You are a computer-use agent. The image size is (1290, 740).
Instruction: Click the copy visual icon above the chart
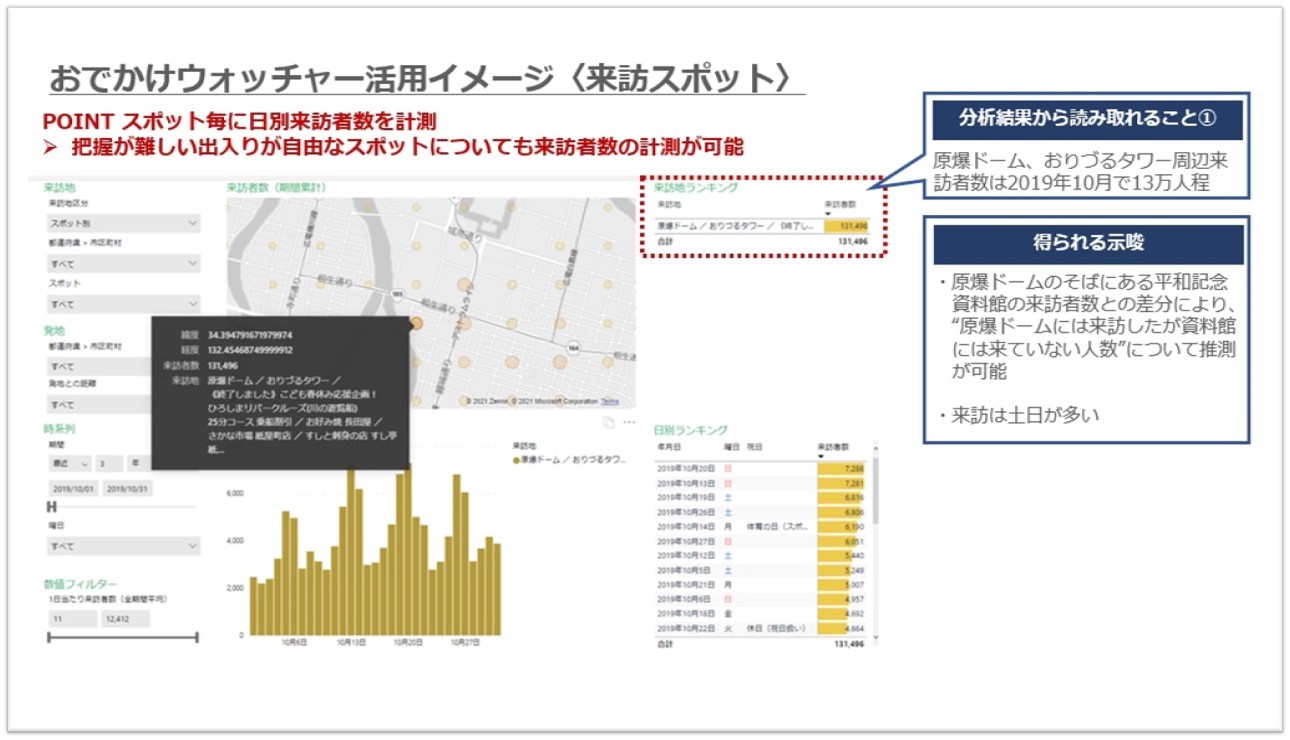point(608,423)
